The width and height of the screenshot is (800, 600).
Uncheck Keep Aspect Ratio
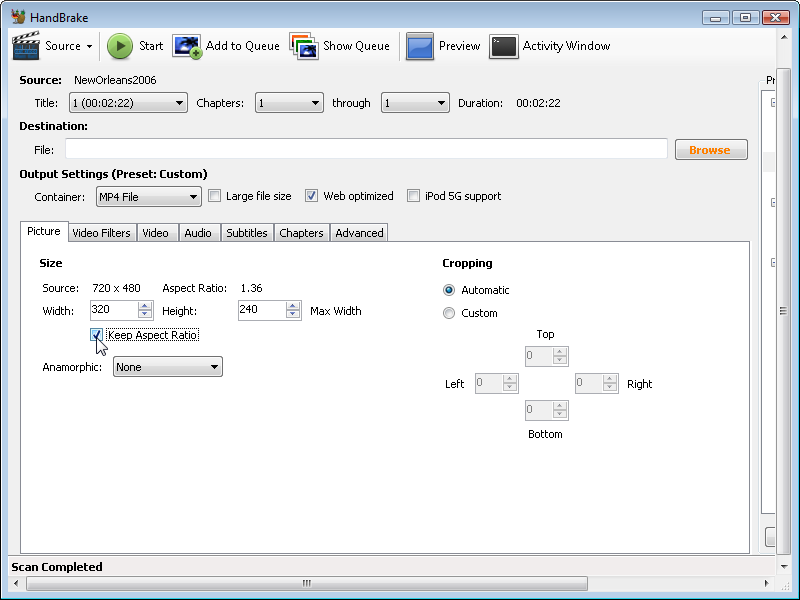[x=97, y=335]
